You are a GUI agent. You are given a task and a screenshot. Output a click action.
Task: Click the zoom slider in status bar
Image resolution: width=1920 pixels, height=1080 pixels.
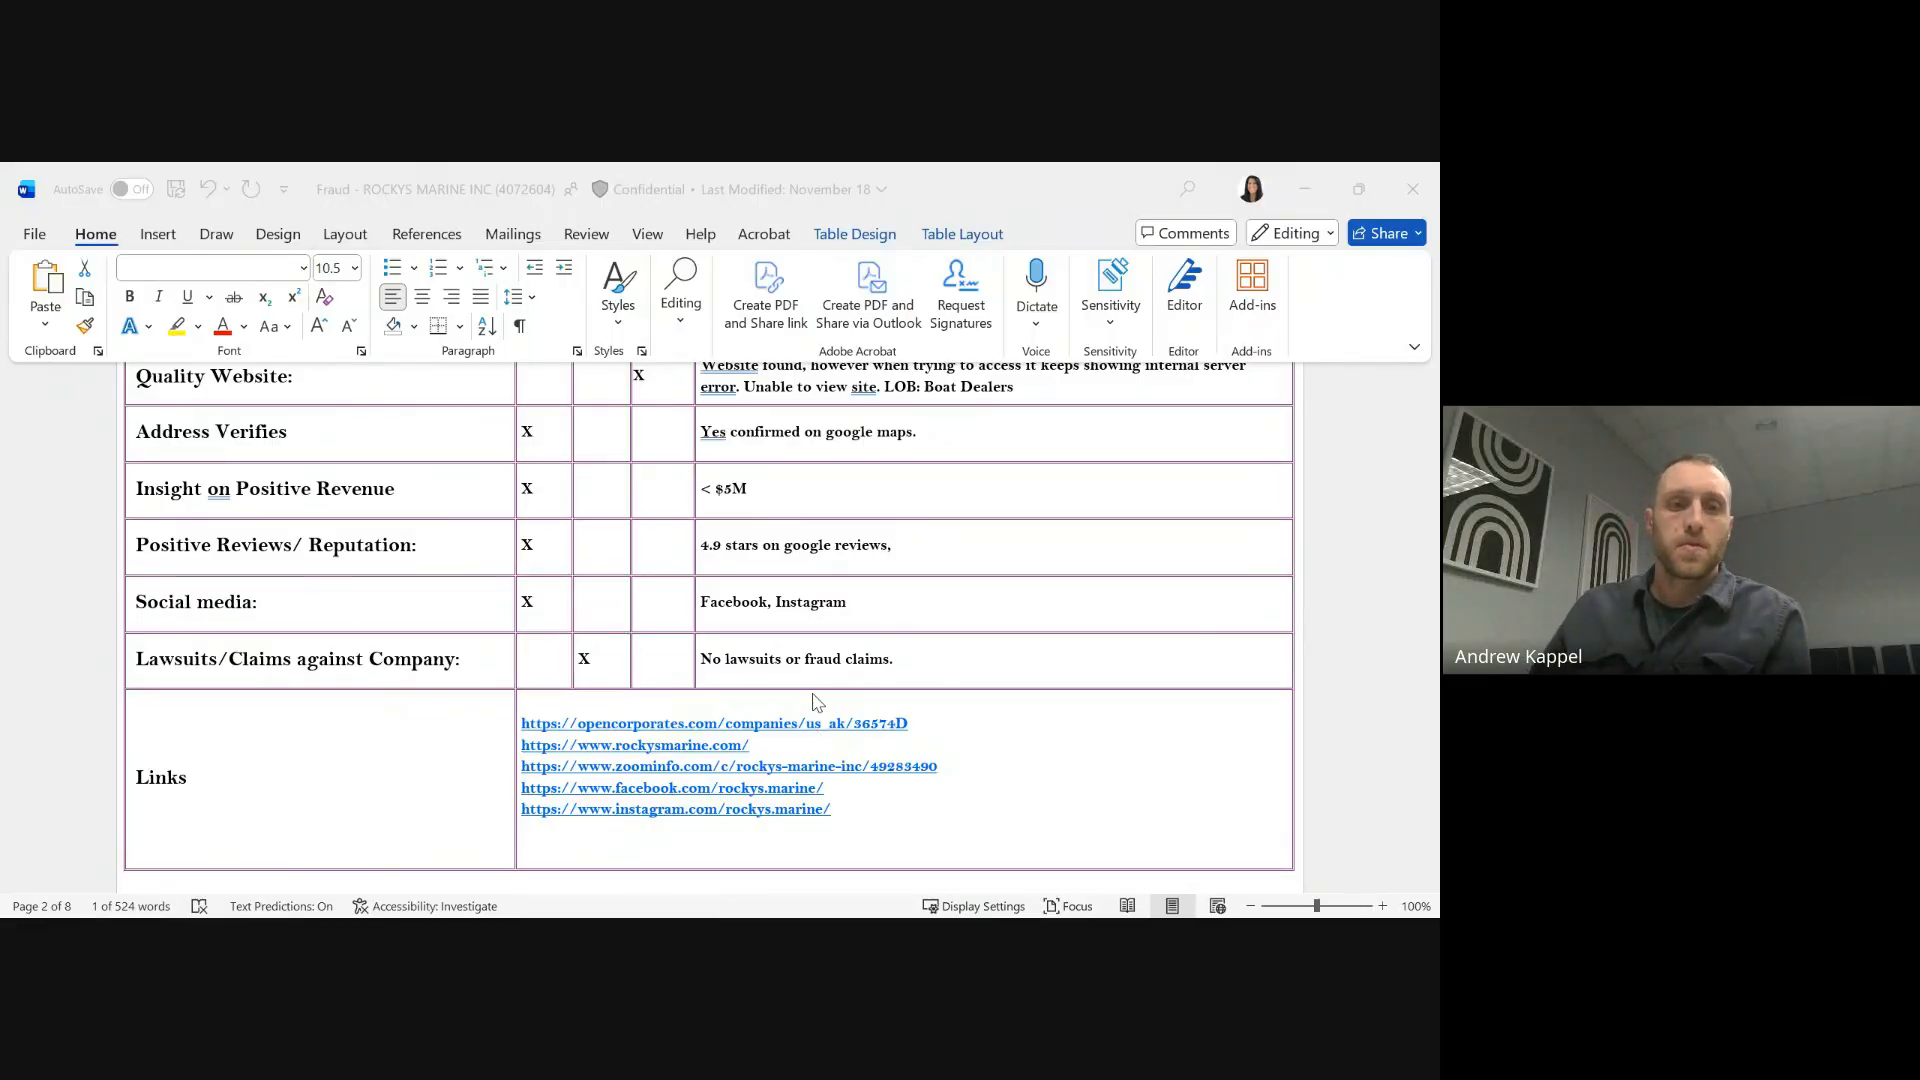coord(1316,906)
